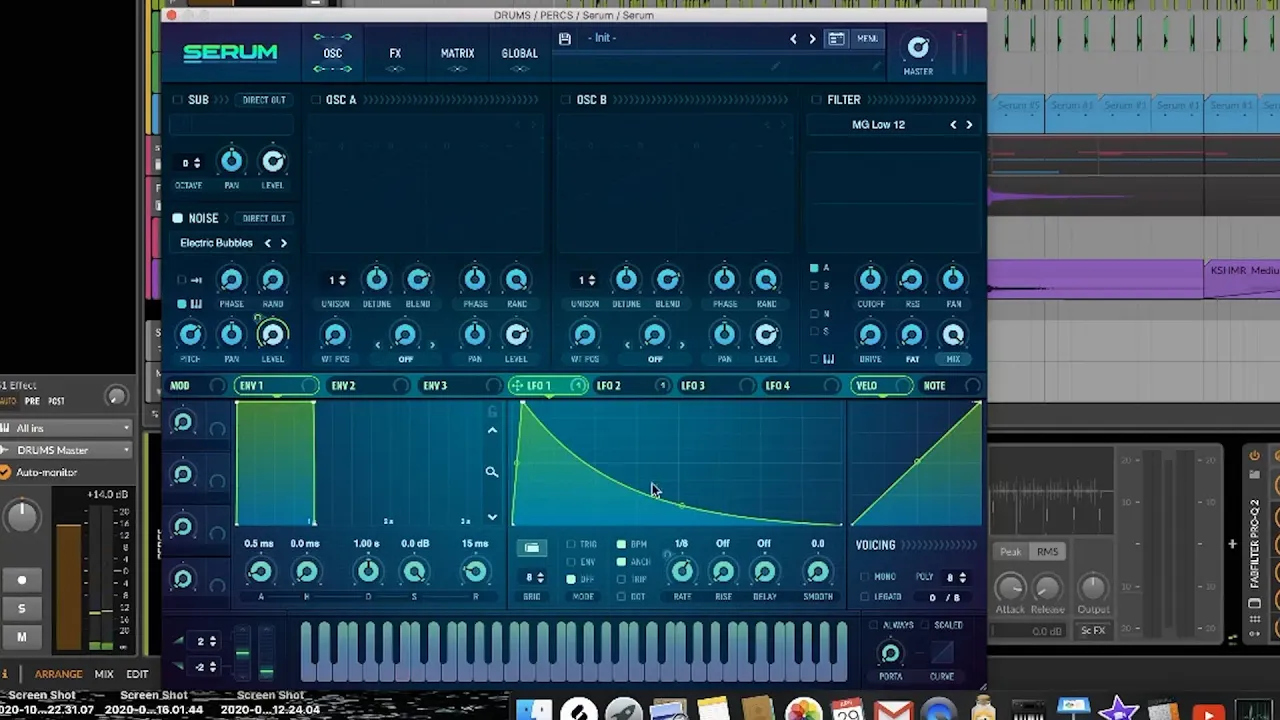Click the record arm button in DAW
This screenshot has height=720, width=1280.
pos(22,580)
